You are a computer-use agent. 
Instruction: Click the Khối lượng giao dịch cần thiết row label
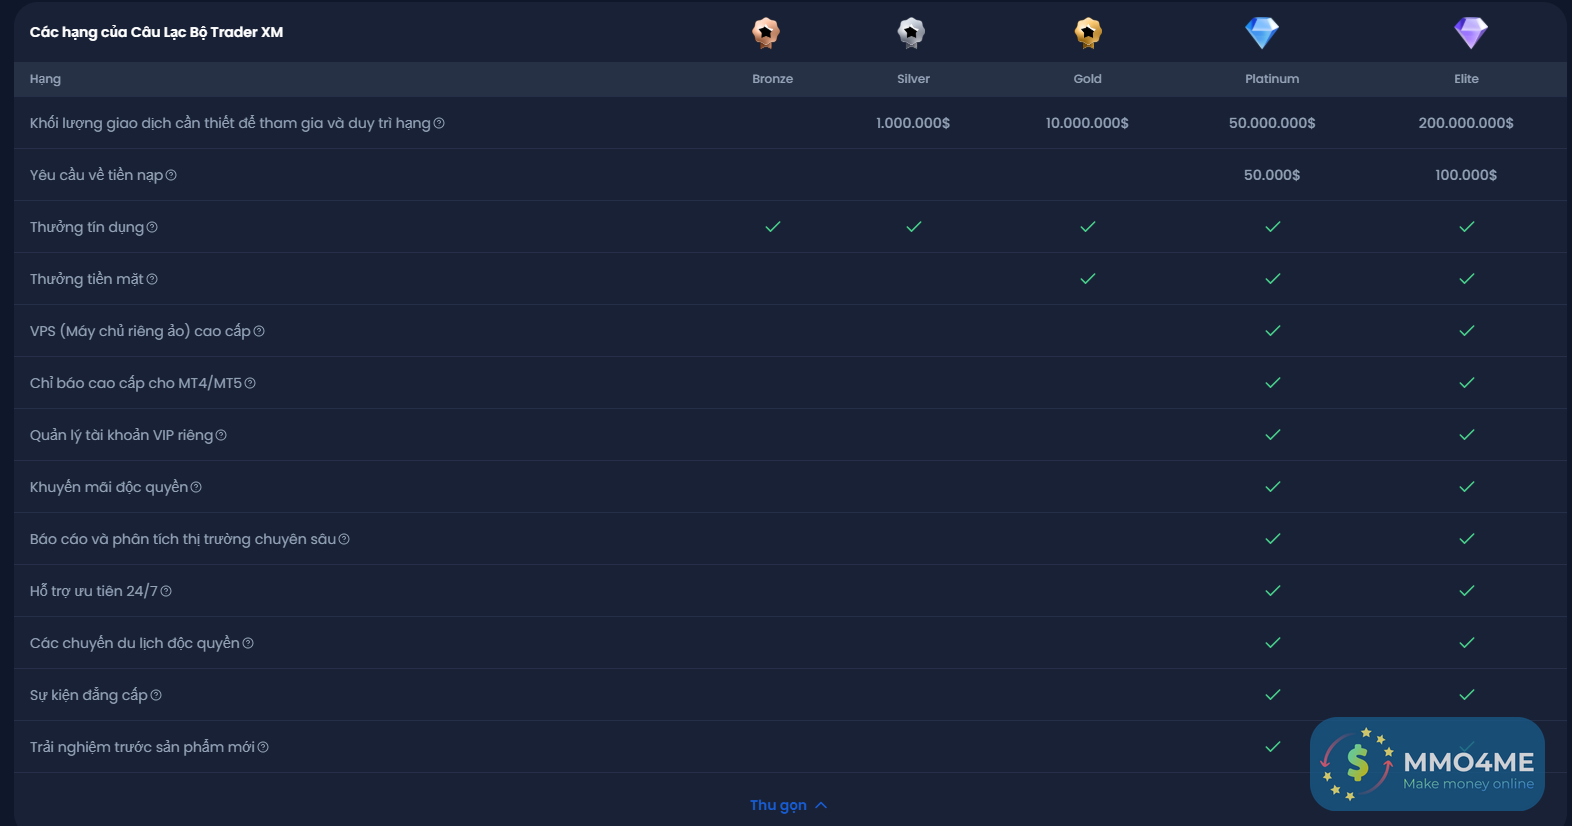coord(230,123)
